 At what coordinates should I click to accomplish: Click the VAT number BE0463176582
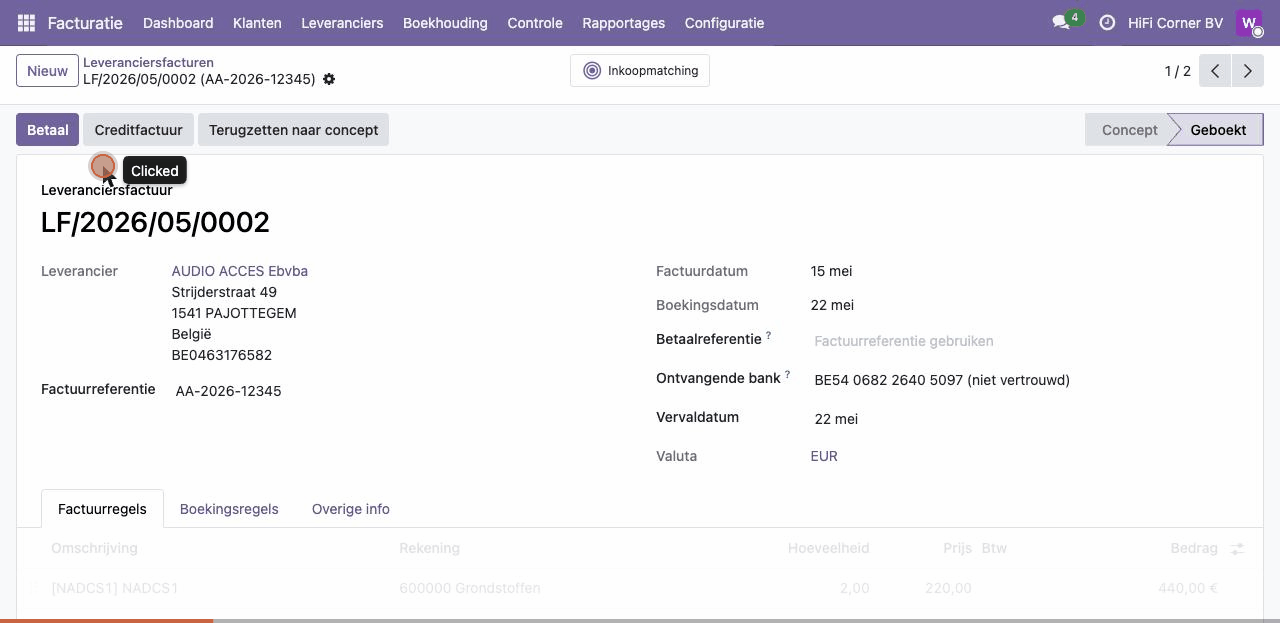[222, 355]
